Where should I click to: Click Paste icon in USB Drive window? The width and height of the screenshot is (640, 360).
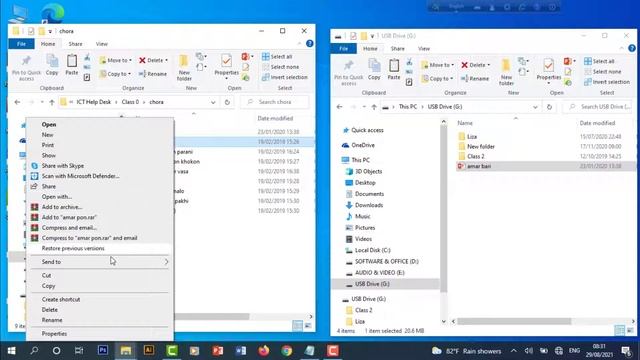point(394,69)
